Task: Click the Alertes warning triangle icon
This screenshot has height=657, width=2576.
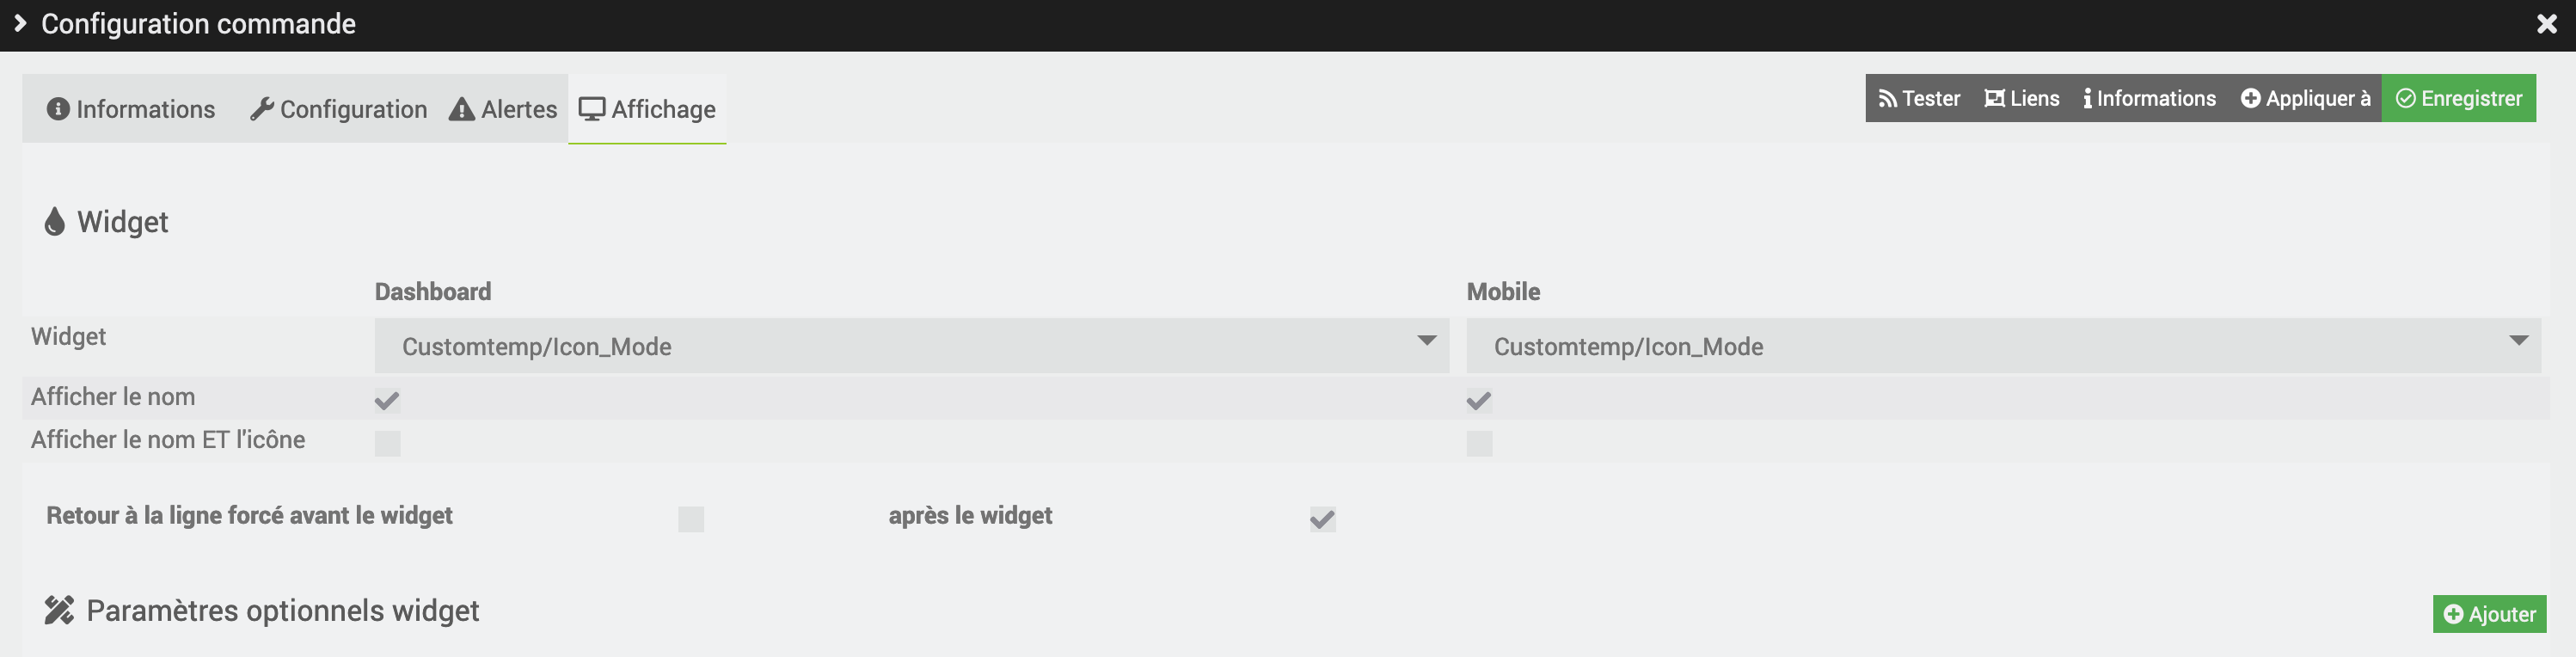Action: 461,109
